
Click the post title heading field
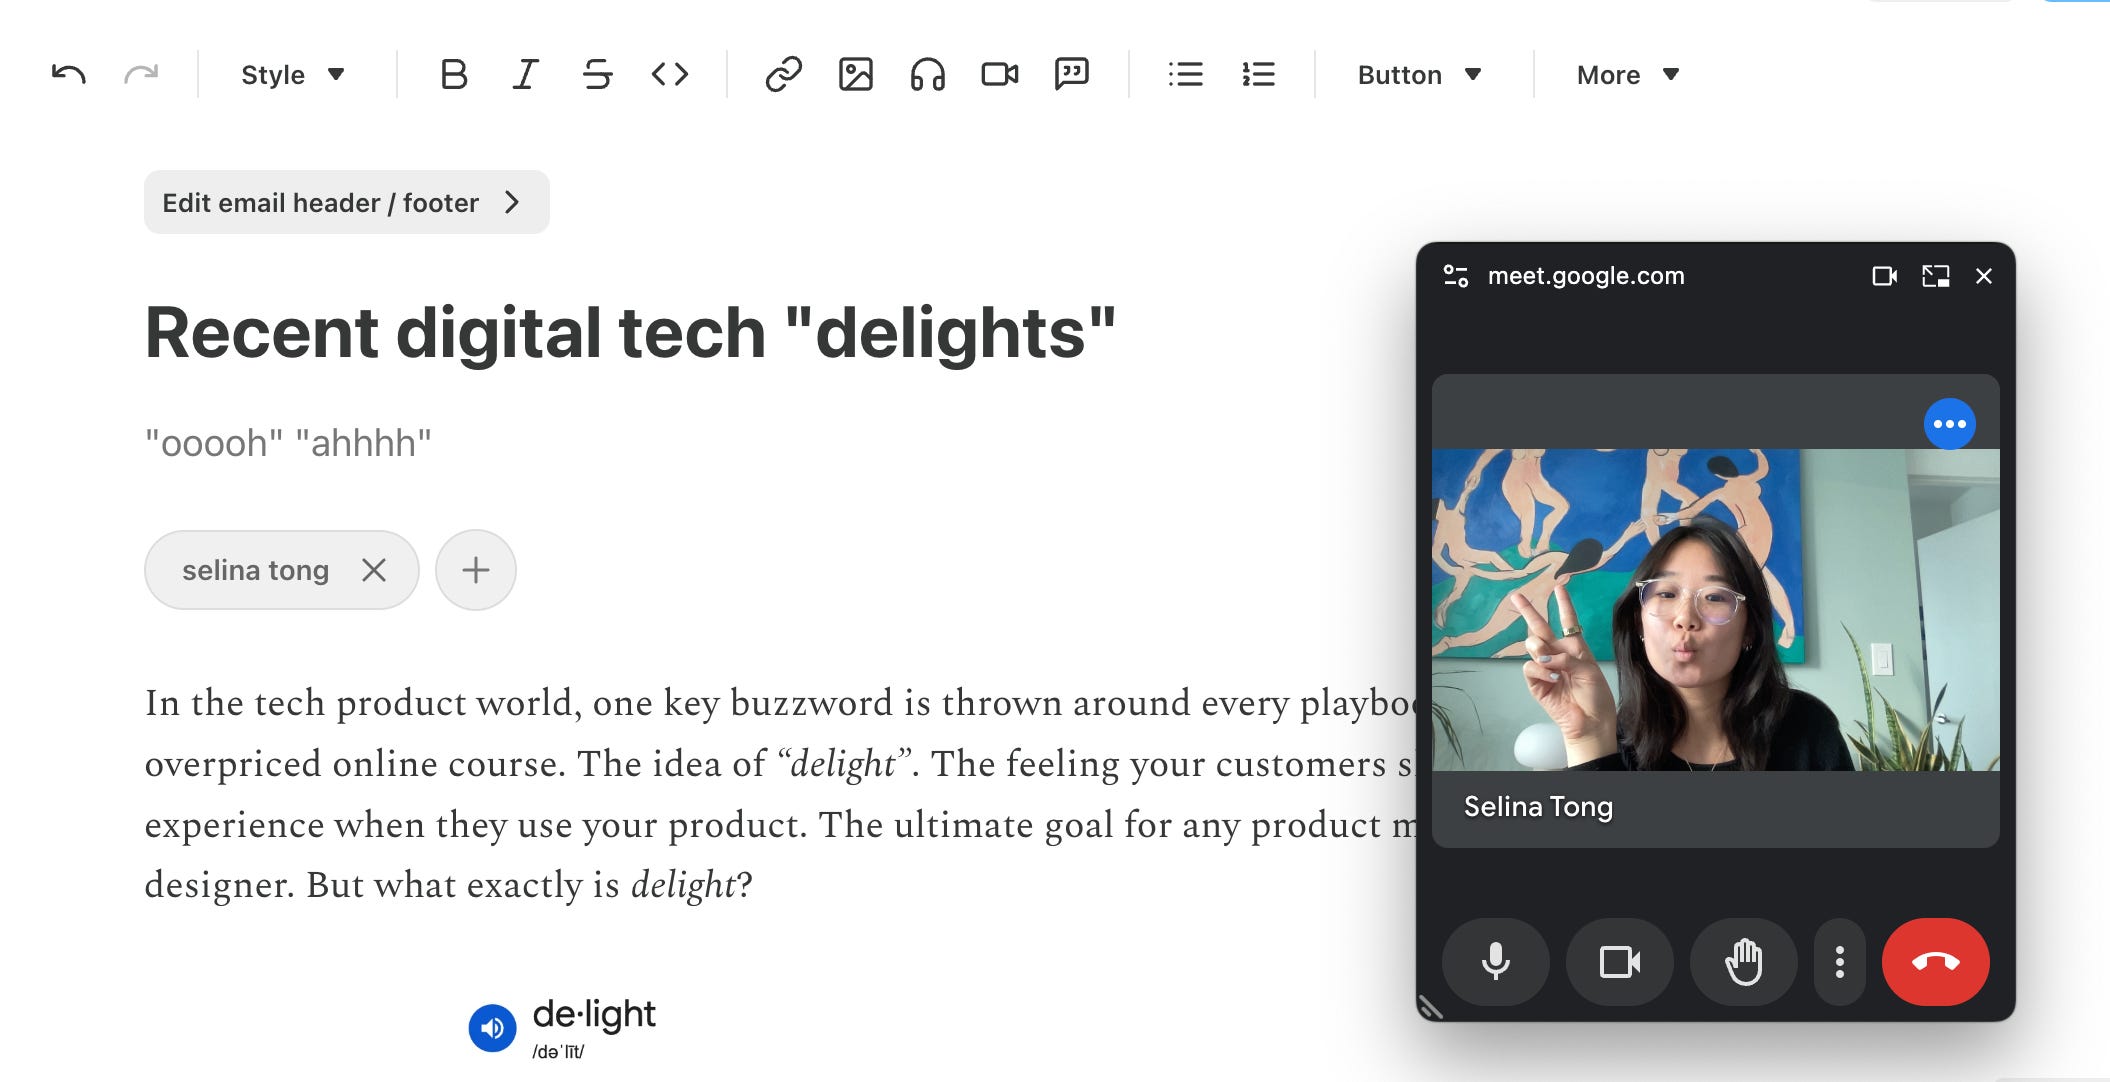630,333
